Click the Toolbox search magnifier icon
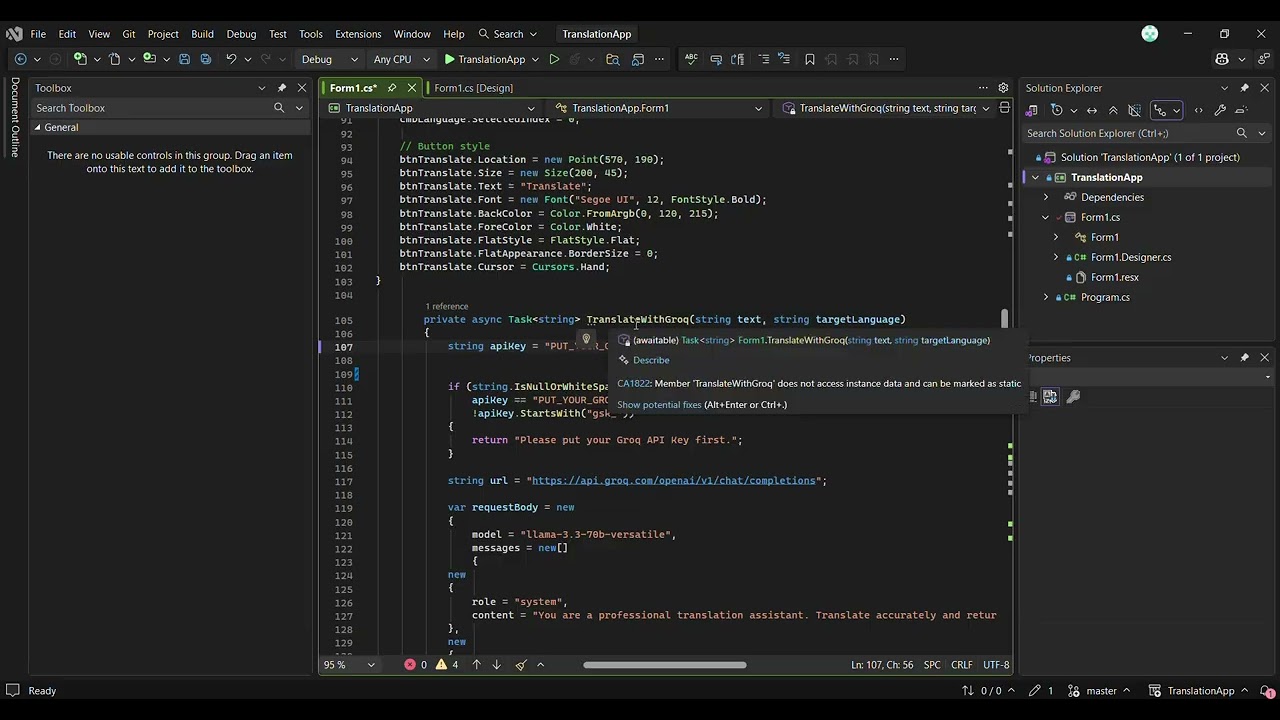Image resolution: width=1280 pixels, height=720 pixels. [279, 108]
